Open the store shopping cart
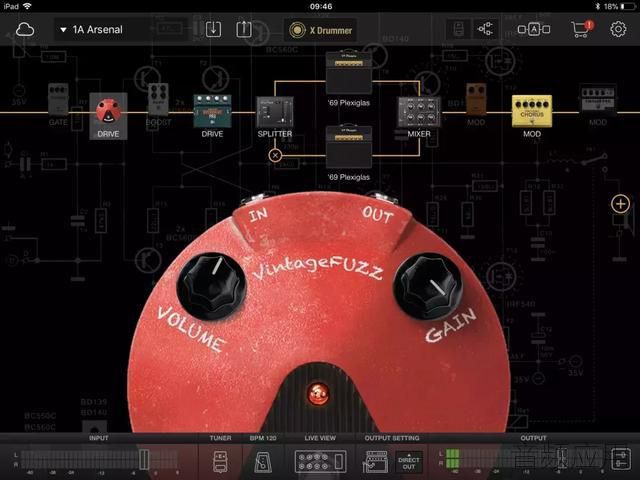This screenshot has width=640, height=480. pyautogui.click(x=581, y=29)
